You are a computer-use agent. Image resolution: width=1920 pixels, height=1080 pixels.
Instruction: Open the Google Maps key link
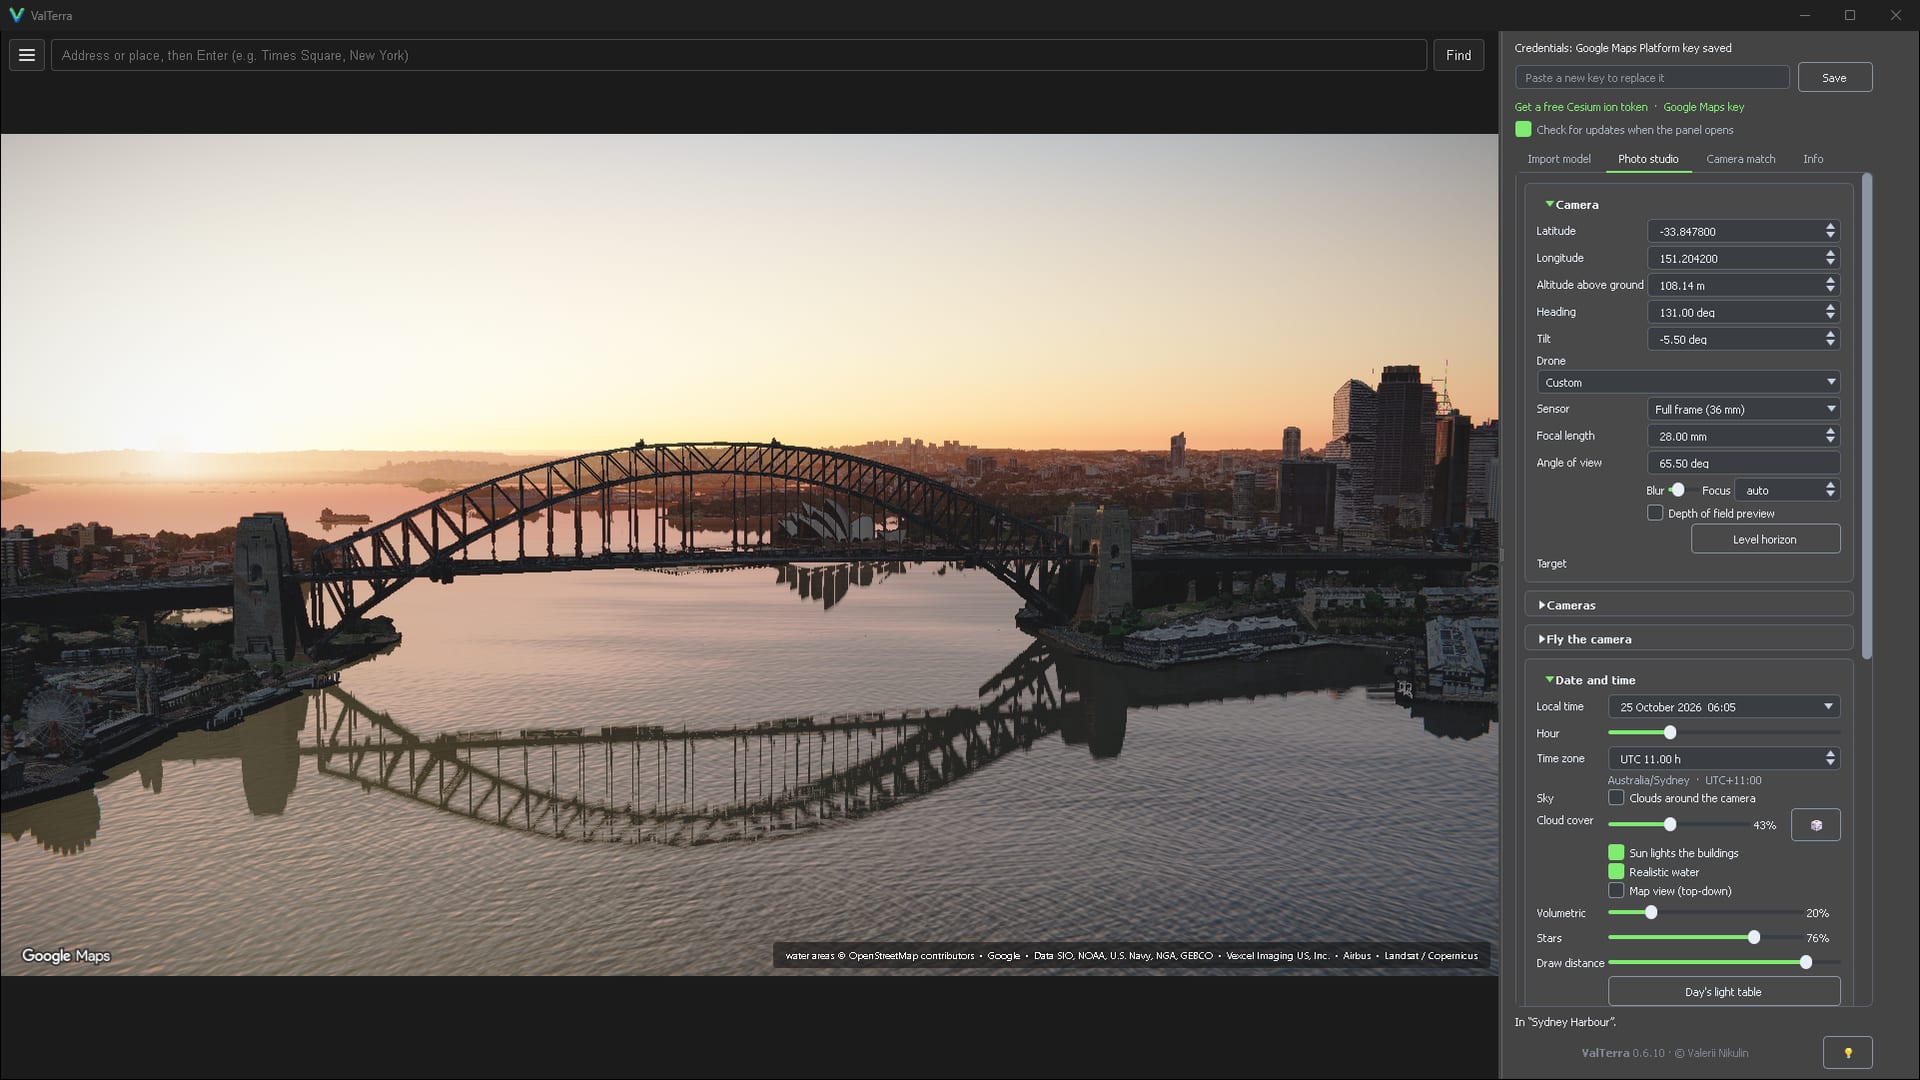click(1703, 107)
